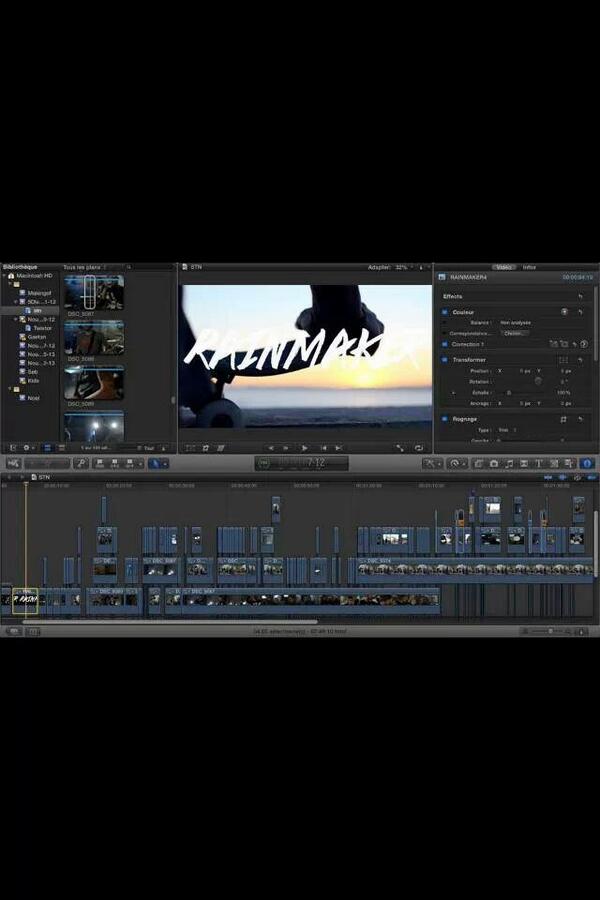This screenshot has height=900, width=600.
Task: Click the Transform tool under the viewer
Action: click(191, 448)
